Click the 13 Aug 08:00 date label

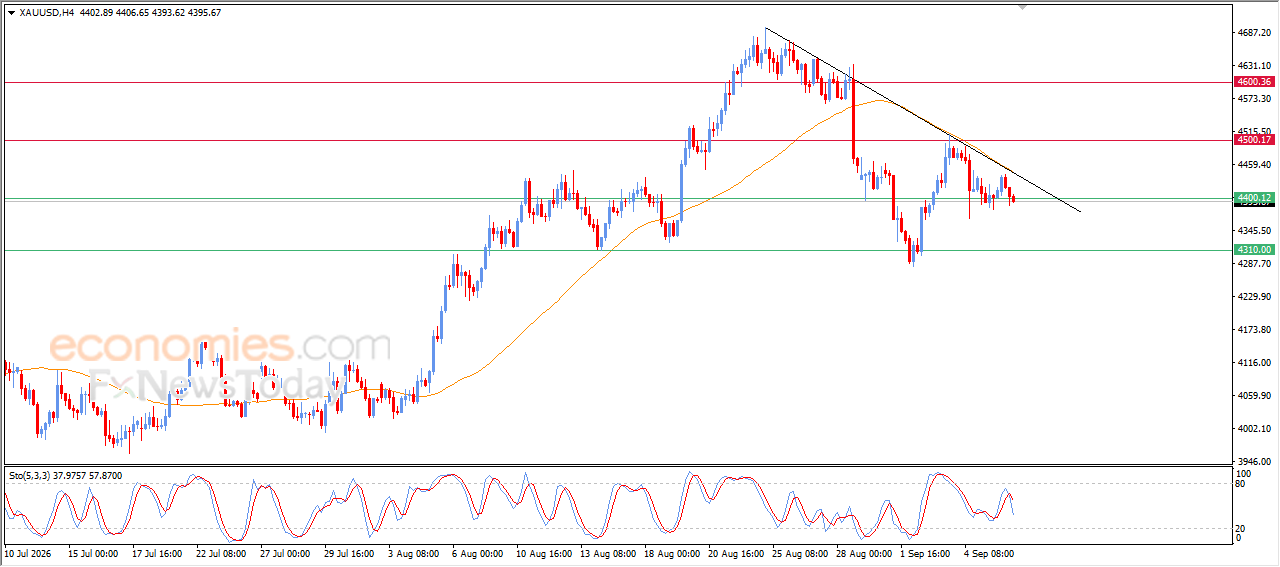coord(607,552)
